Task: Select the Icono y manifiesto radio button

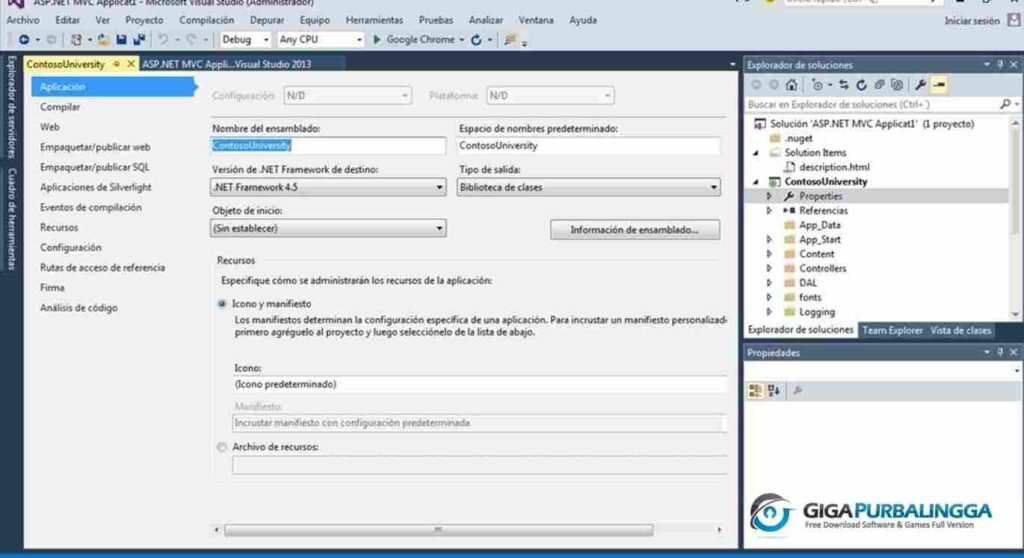Action: (x=222, y=304)
